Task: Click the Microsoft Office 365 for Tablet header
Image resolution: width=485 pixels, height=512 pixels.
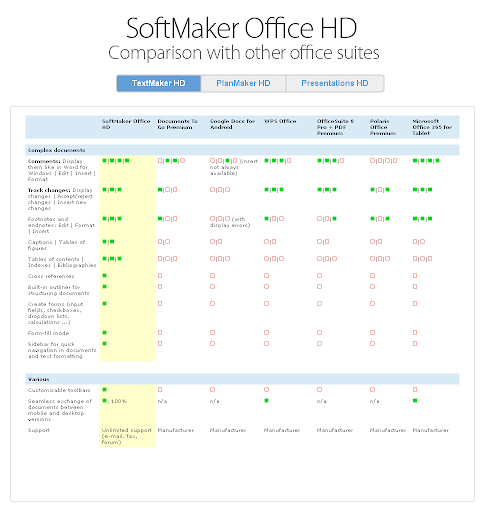Action: 432,127
